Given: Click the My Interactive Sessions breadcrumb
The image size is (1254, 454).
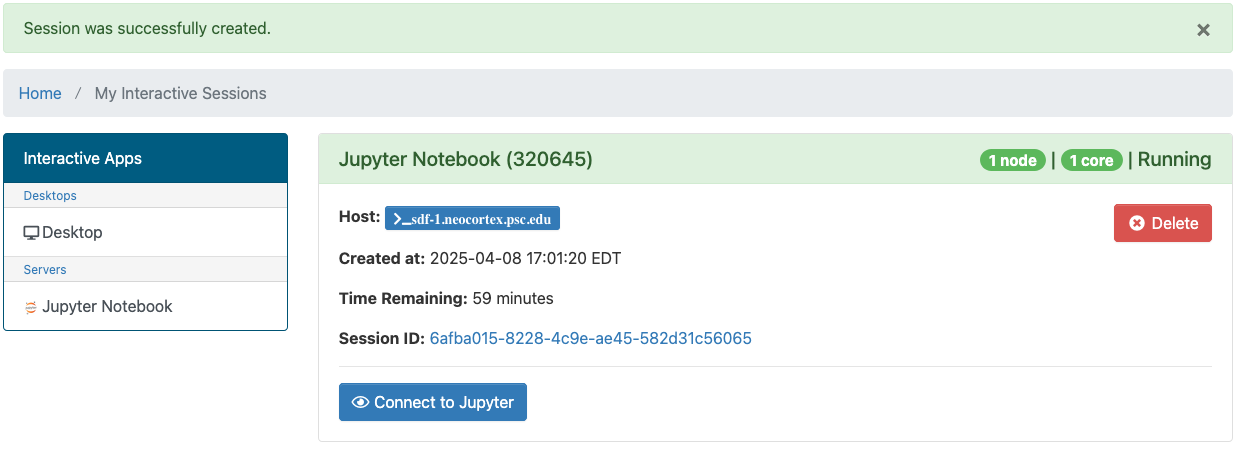Looking at the screenshot, I should (x=180, y=93).
